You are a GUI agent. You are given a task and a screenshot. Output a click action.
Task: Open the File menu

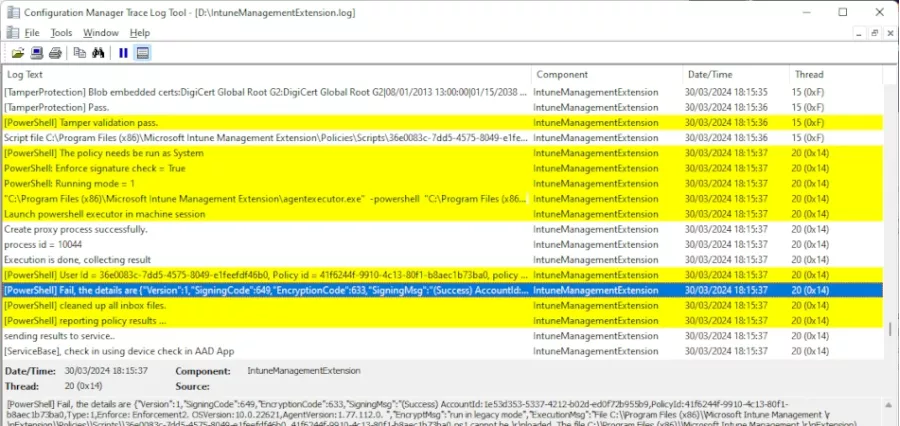click(x=32, y=33)
